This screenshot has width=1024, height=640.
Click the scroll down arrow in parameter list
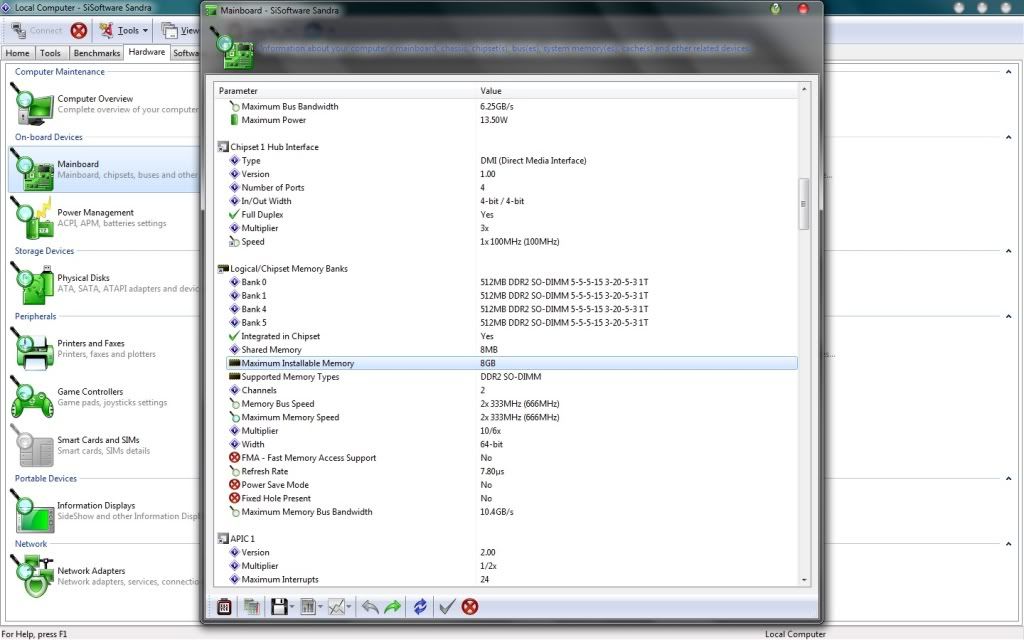coord(804,580)
